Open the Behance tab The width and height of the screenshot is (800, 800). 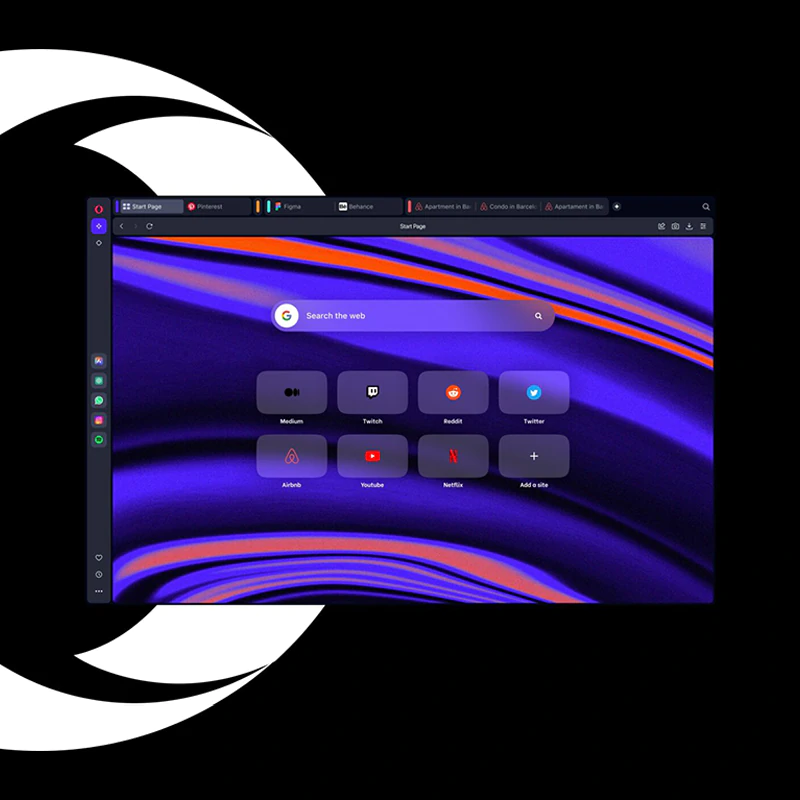pyautogui.click(x=360, y=206)
